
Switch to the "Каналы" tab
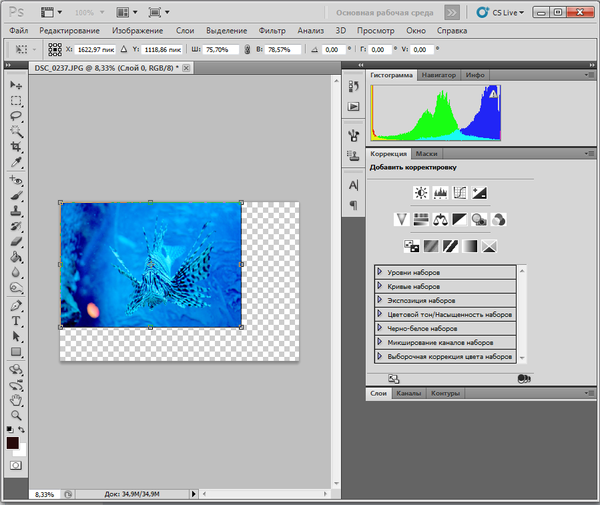(x=408, y=393)
